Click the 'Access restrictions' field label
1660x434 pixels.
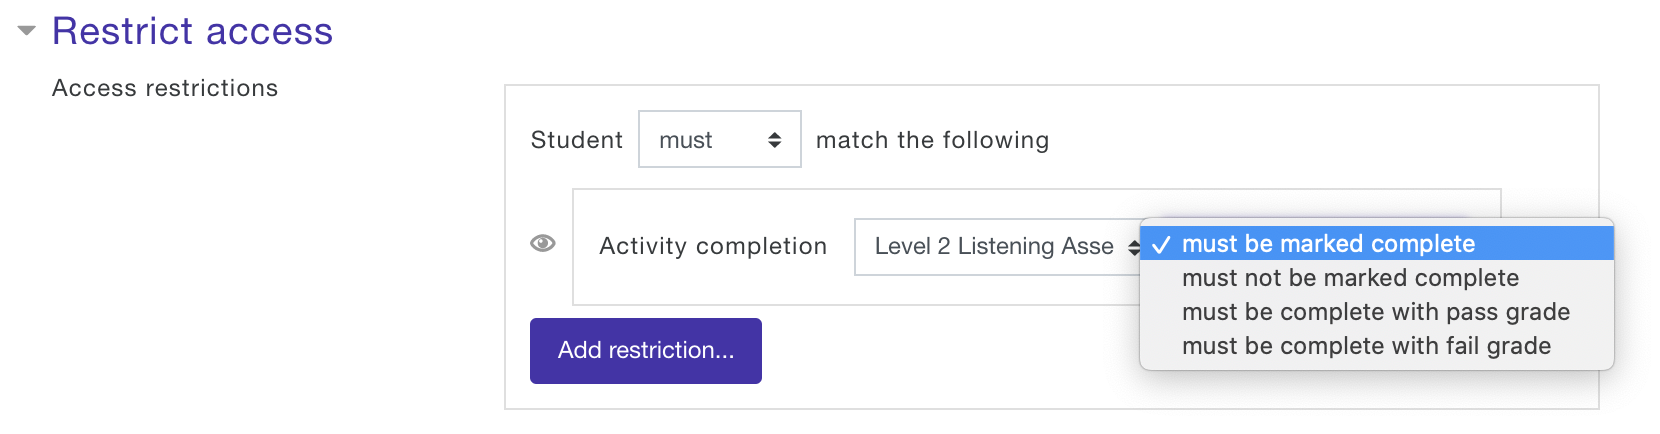point(165,88)
